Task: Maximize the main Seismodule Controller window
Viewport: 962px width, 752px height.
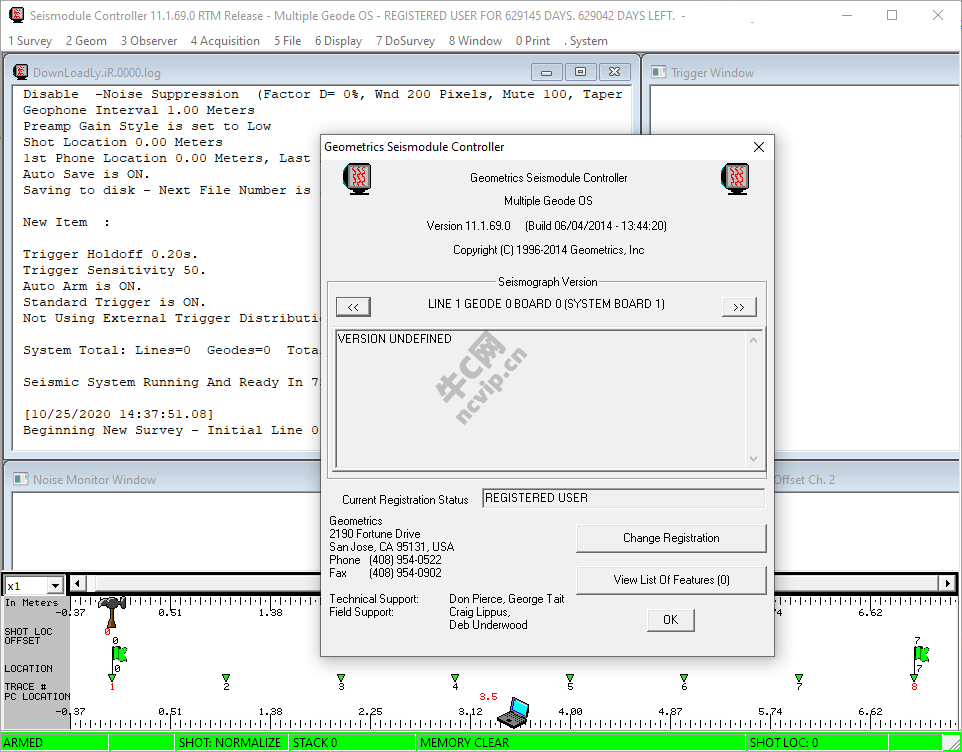Action: (x=892, y=15)
